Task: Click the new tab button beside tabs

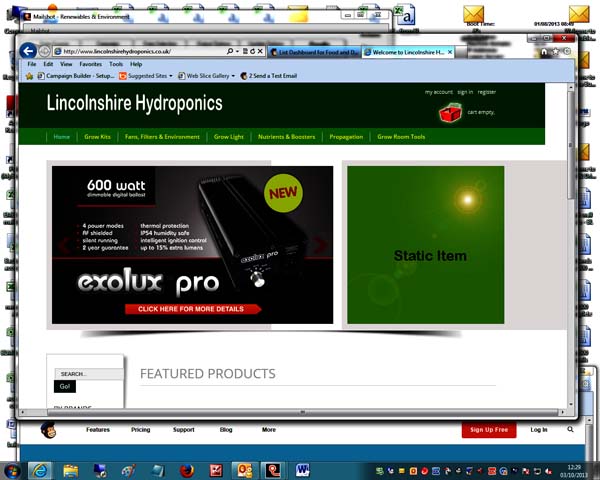Action: [460, 52]
